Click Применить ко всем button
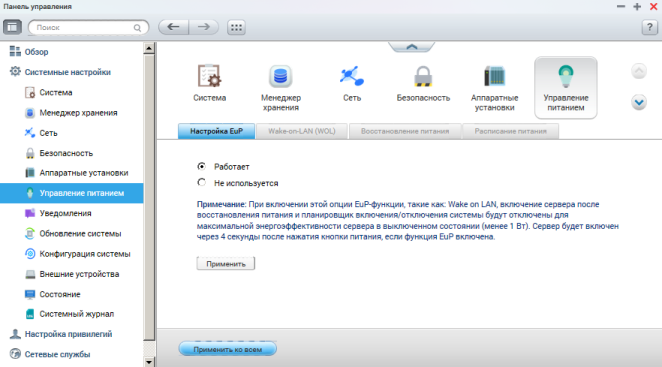This screenshot has height=367, width=662. [x=228, y=349]
